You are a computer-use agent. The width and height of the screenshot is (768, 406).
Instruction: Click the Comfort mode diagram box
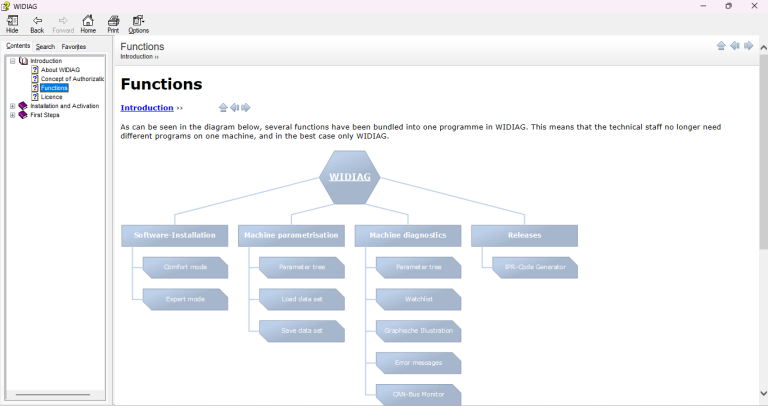pos(185,267)
